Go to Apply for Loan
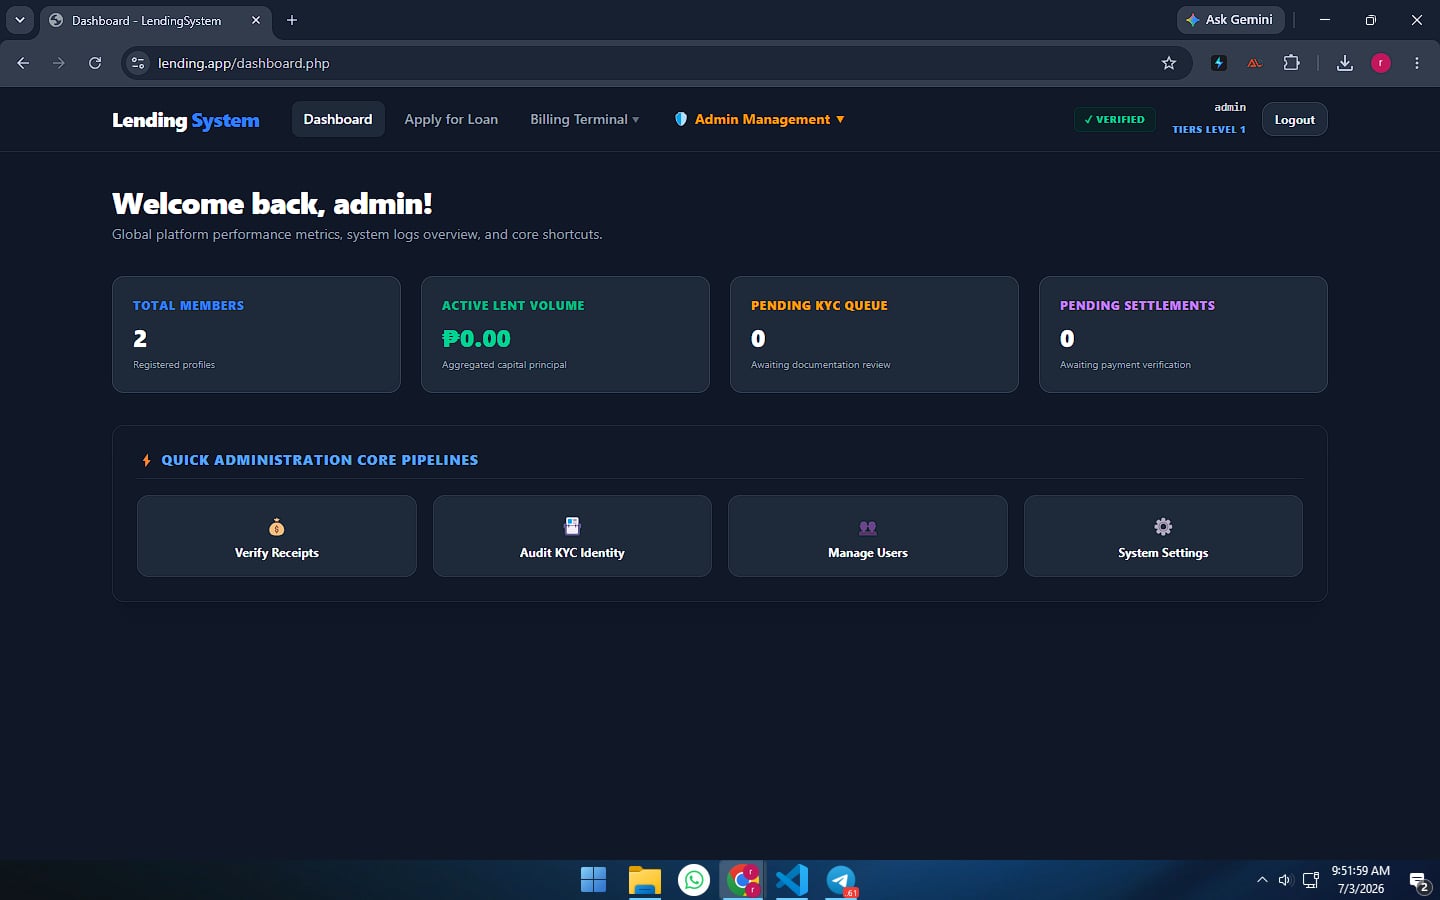1440x900 pixels. (451, 119)
